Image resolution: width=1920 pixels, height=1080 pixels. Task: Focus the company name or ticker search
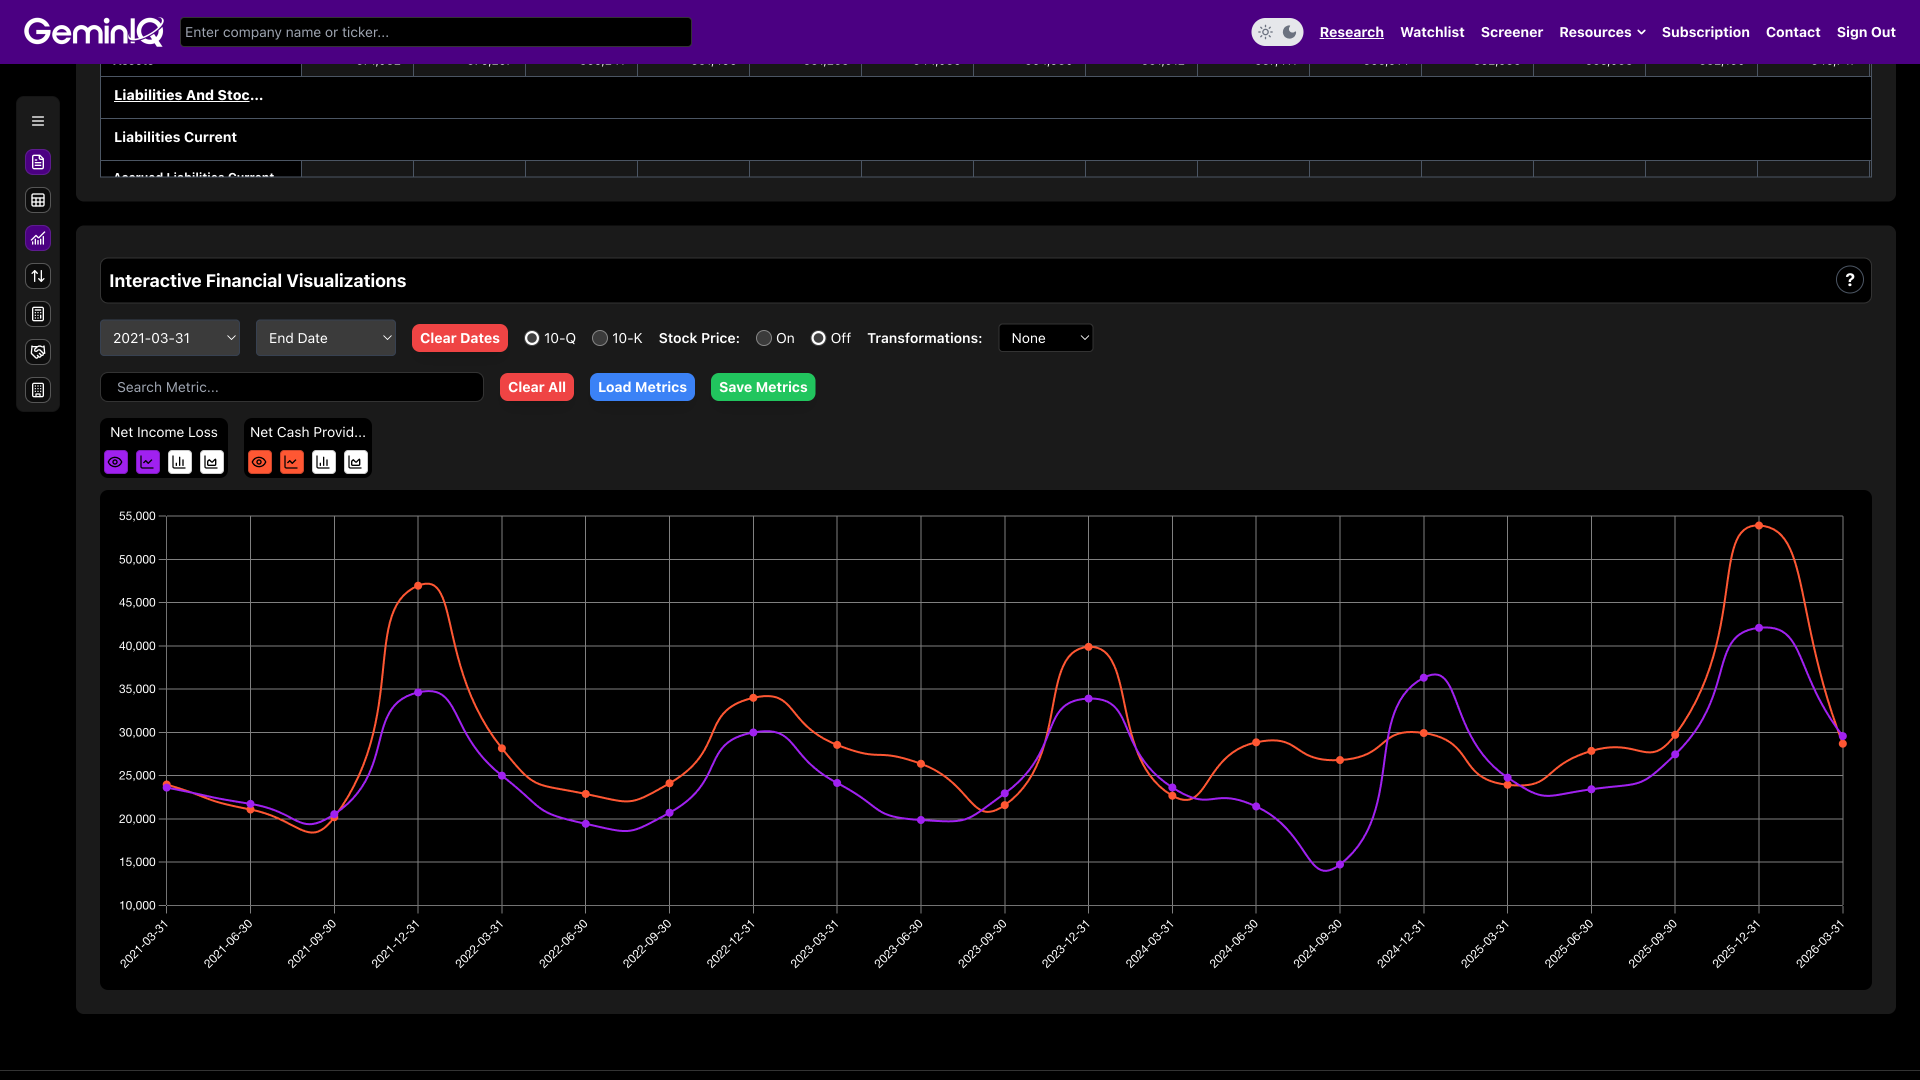[x=436, y=32]
